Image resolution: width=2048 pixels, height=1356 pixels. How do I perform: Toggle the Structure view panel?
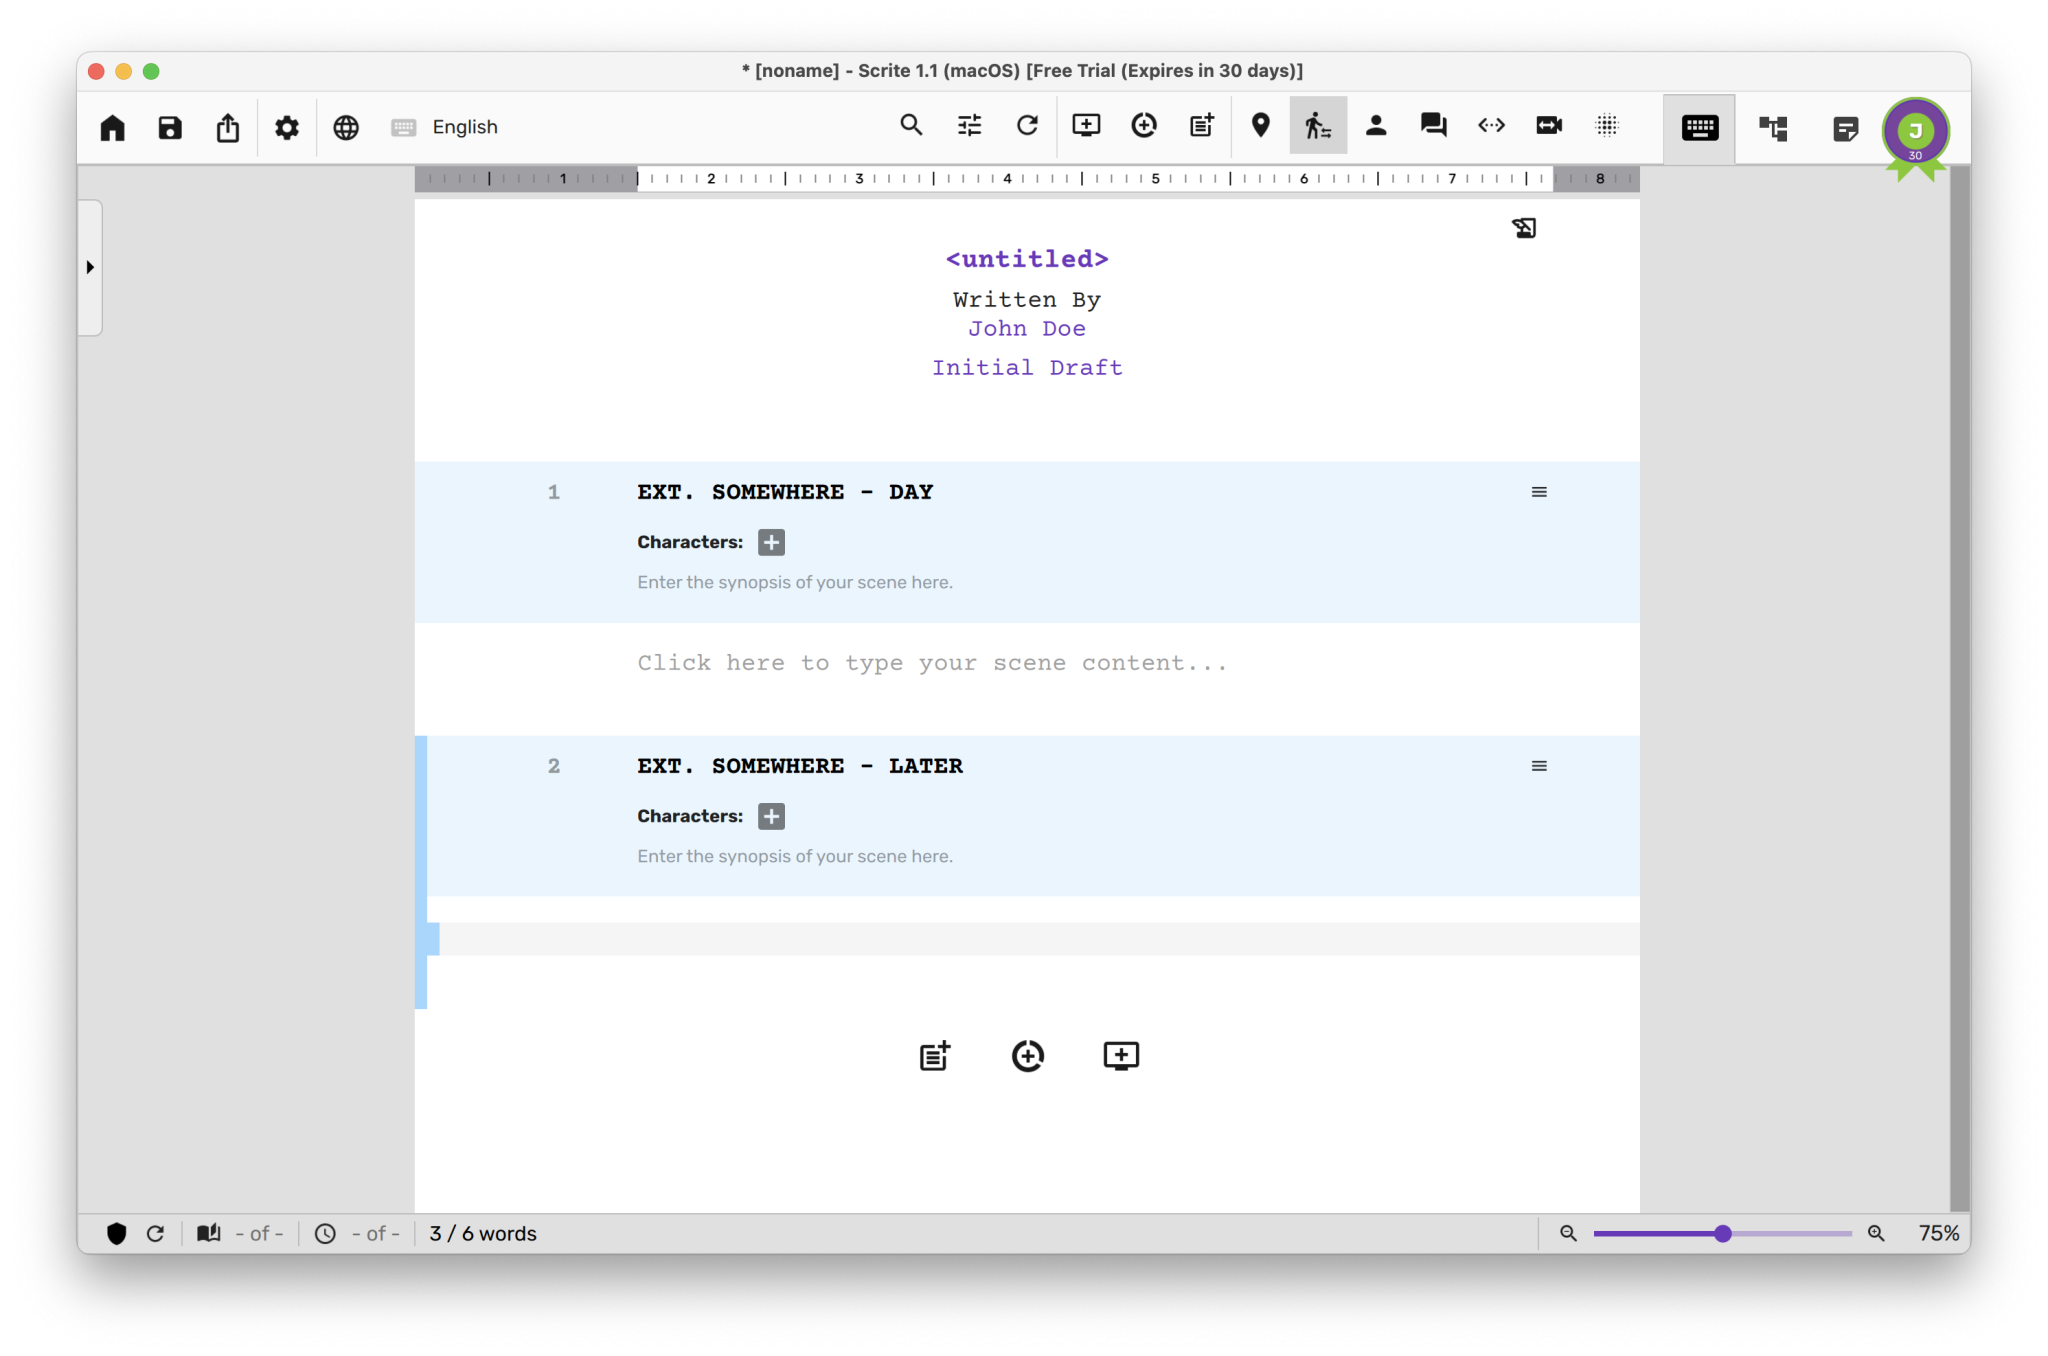coord(1775,128)
